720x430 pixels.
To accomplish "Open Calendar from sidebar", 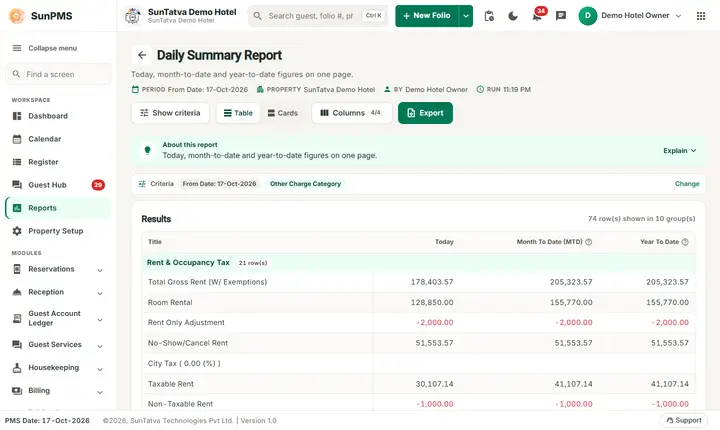I will point(58,139).
